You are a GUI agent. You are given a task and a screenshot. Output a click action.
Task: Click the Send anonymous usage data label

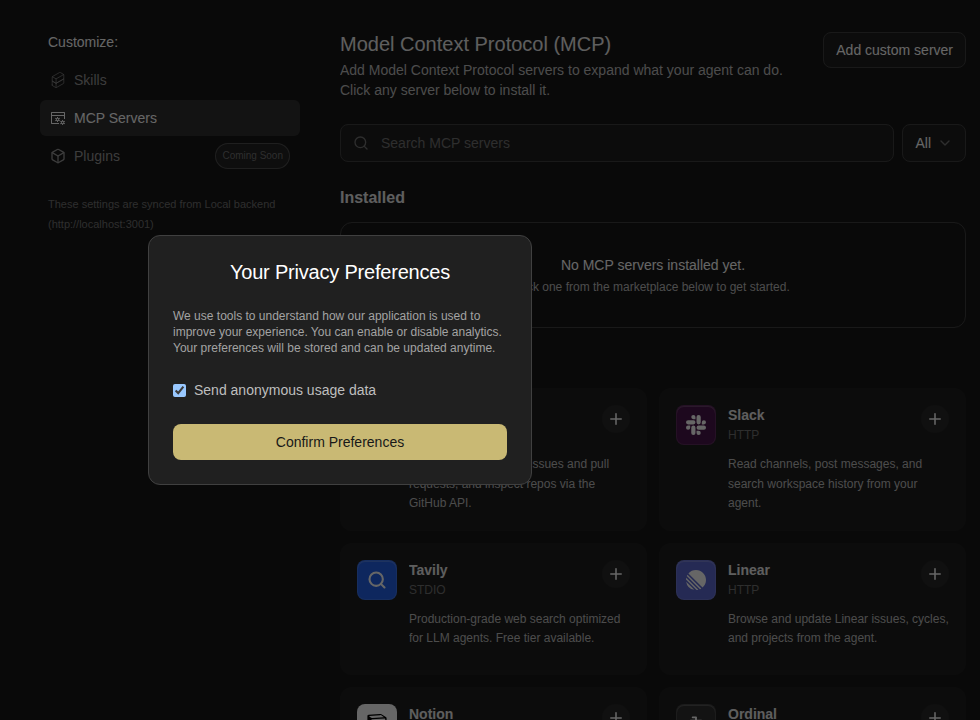coord(285,390)
